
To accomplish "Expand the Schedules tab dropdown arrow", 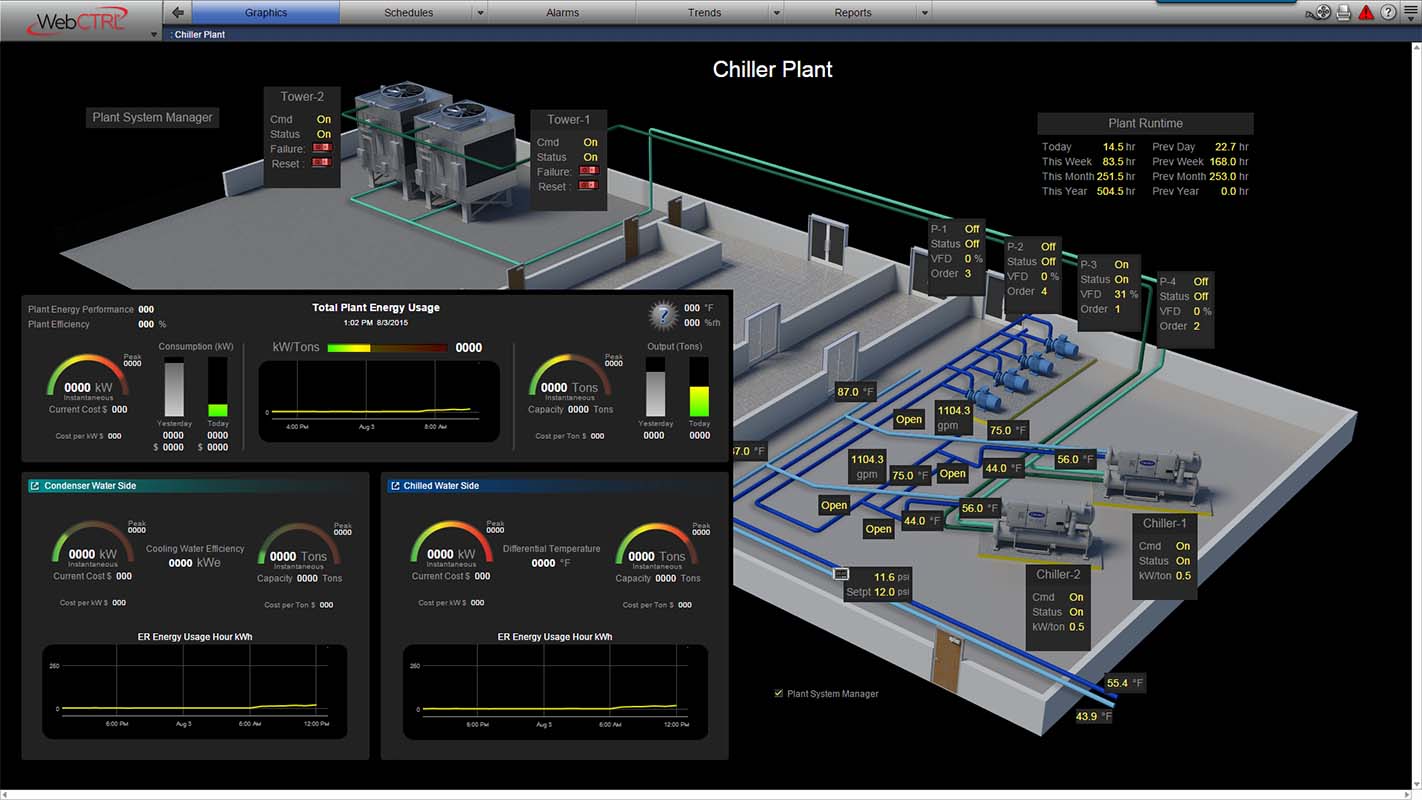I will point(480,11).
